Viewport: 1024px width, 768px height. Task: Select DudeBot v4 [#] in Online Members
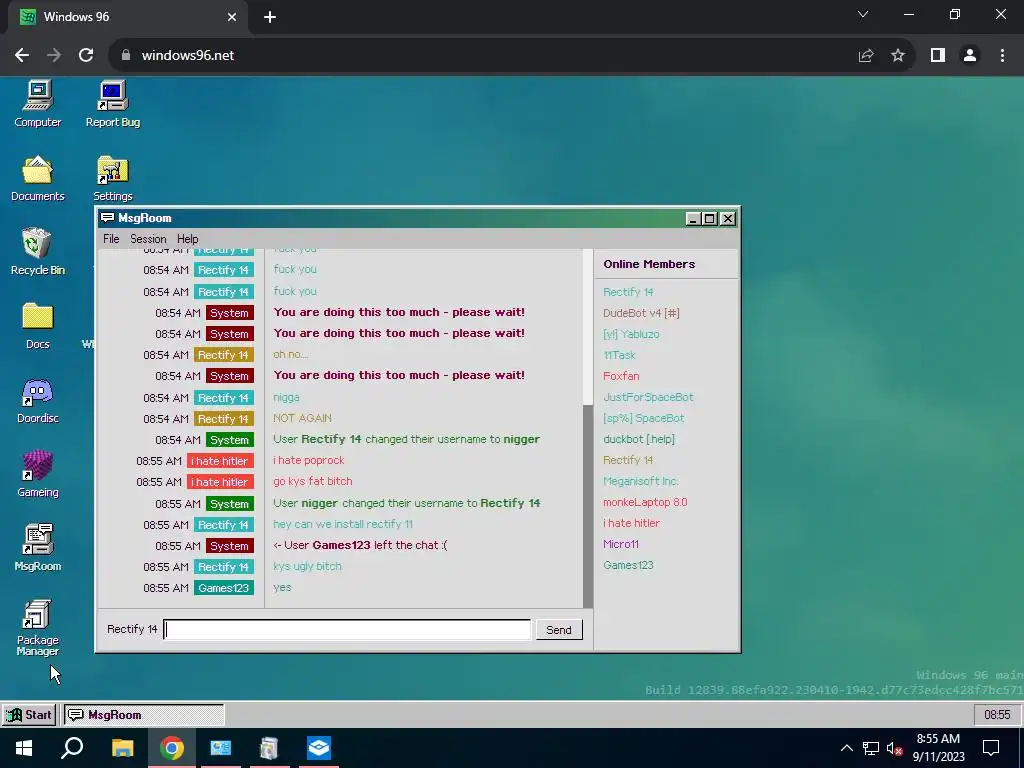point(641,313)
